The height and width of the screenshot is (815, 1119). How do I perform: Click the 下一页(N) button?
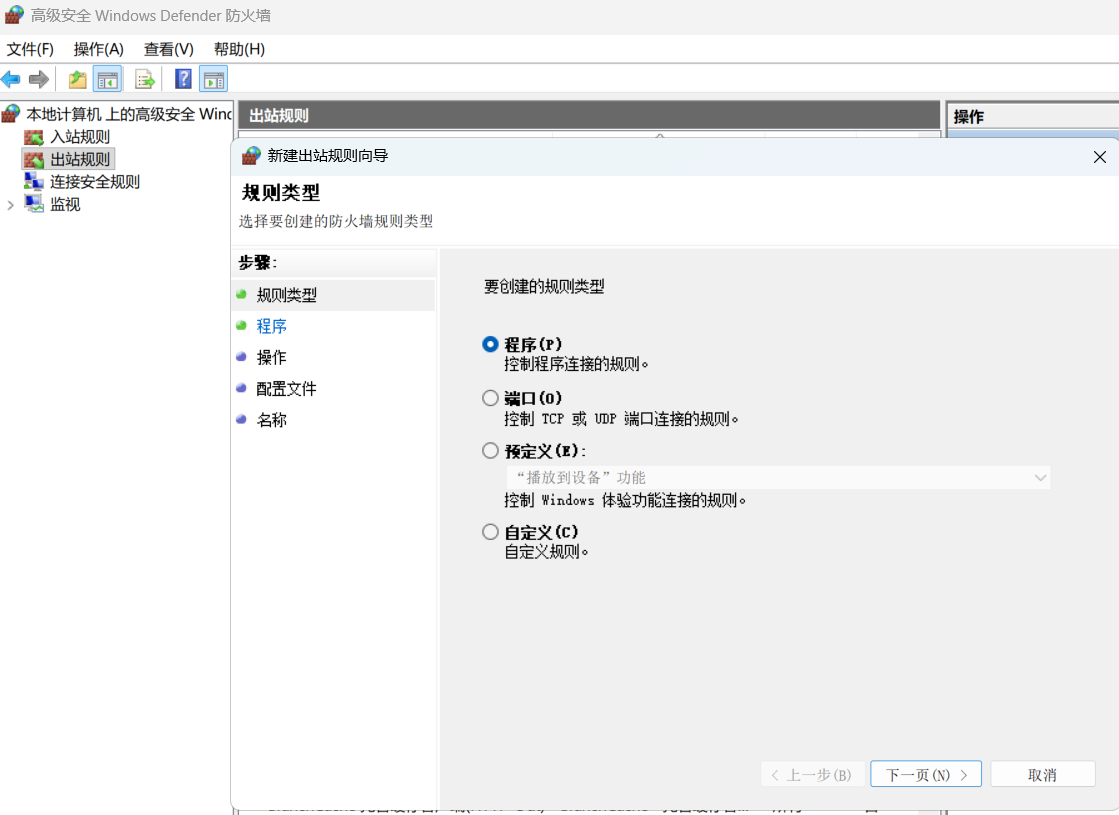pyautogui.click(x=926, y=774)
